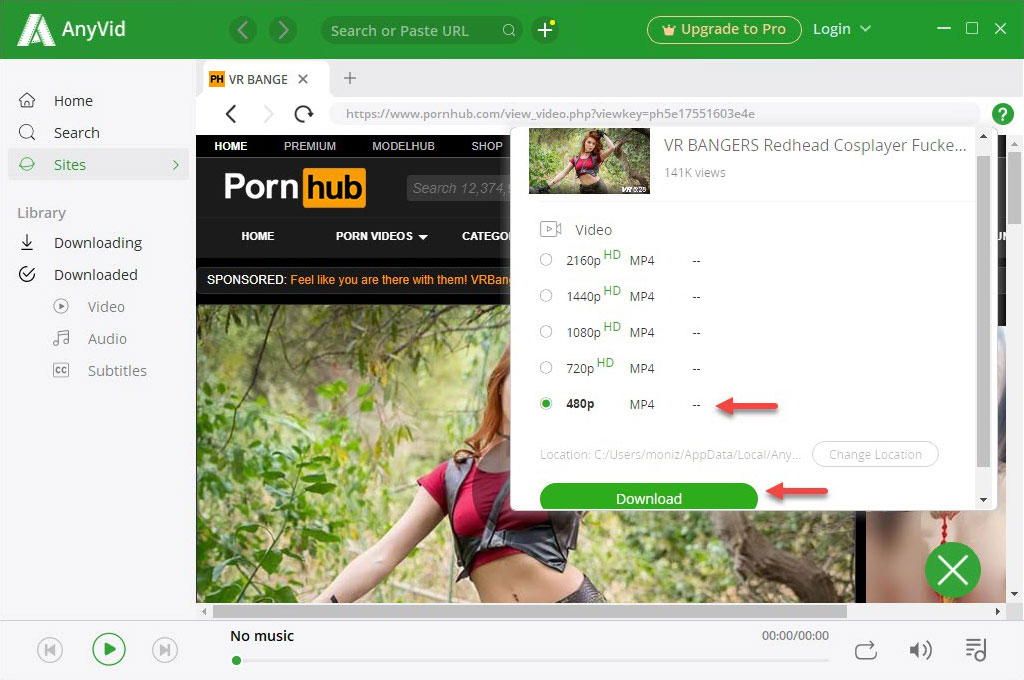Close the popup with green X button
Viewport: 1024px width, 680px height.
pyautogui.click(x=953, y=570)
